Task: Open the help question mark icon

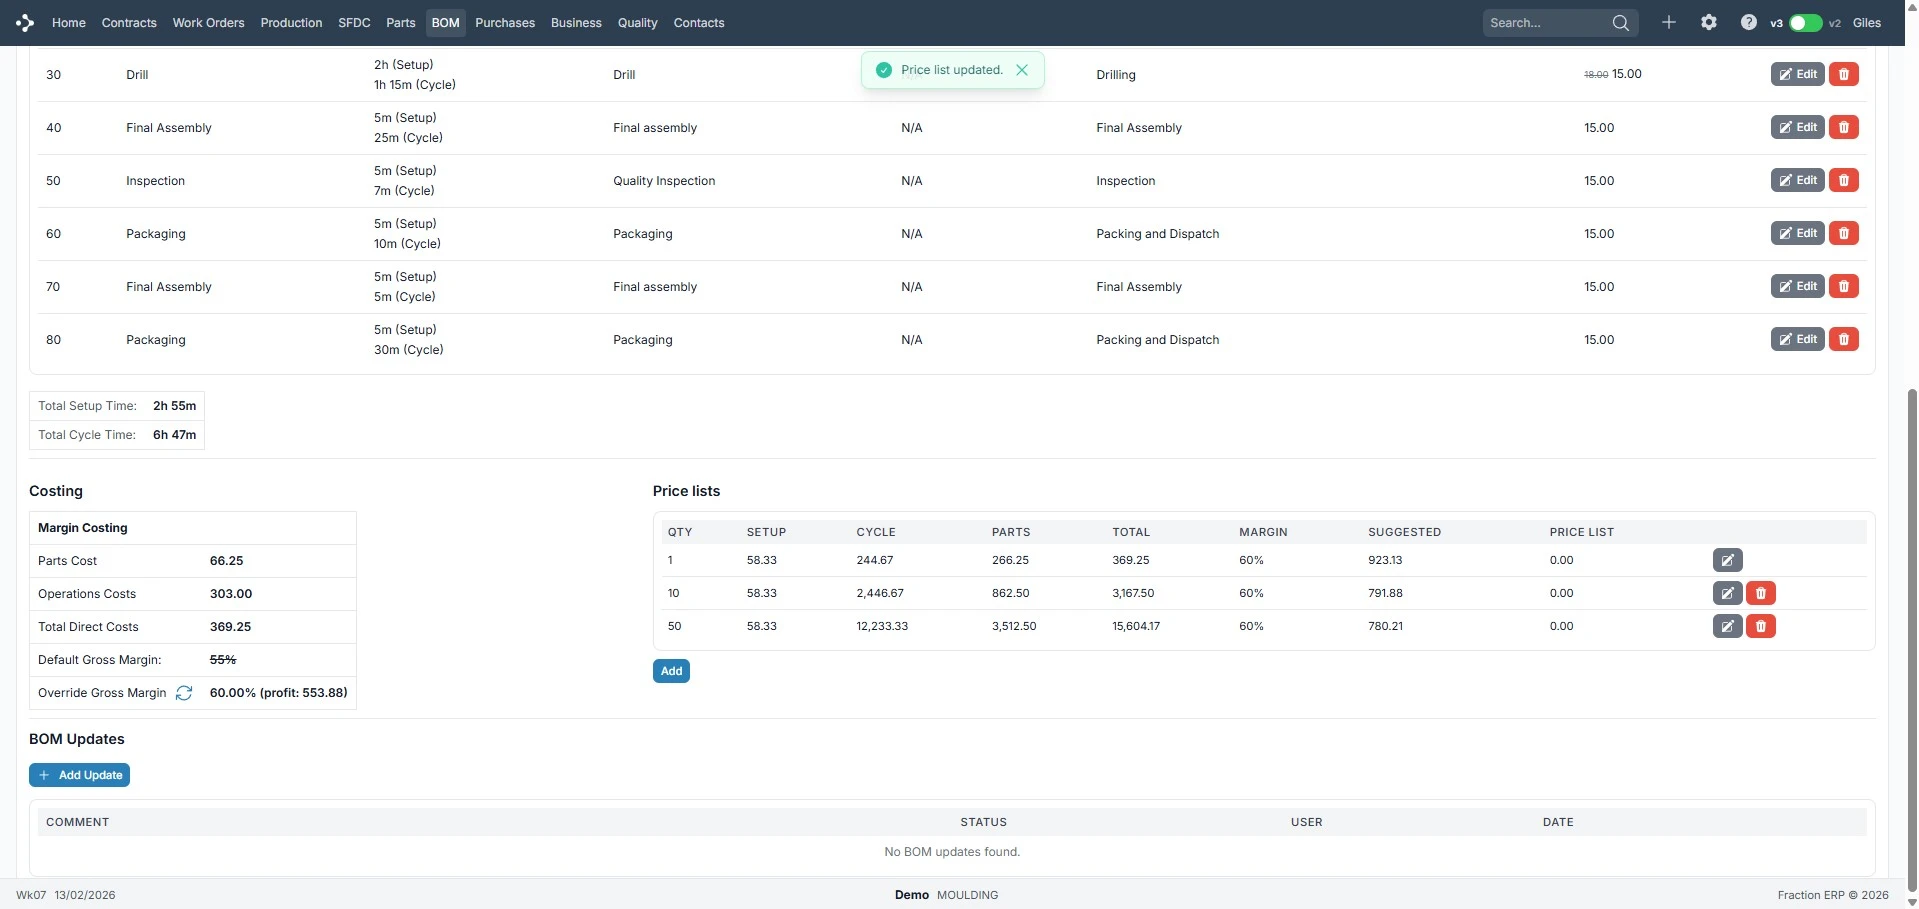Action: [1748, 22]
